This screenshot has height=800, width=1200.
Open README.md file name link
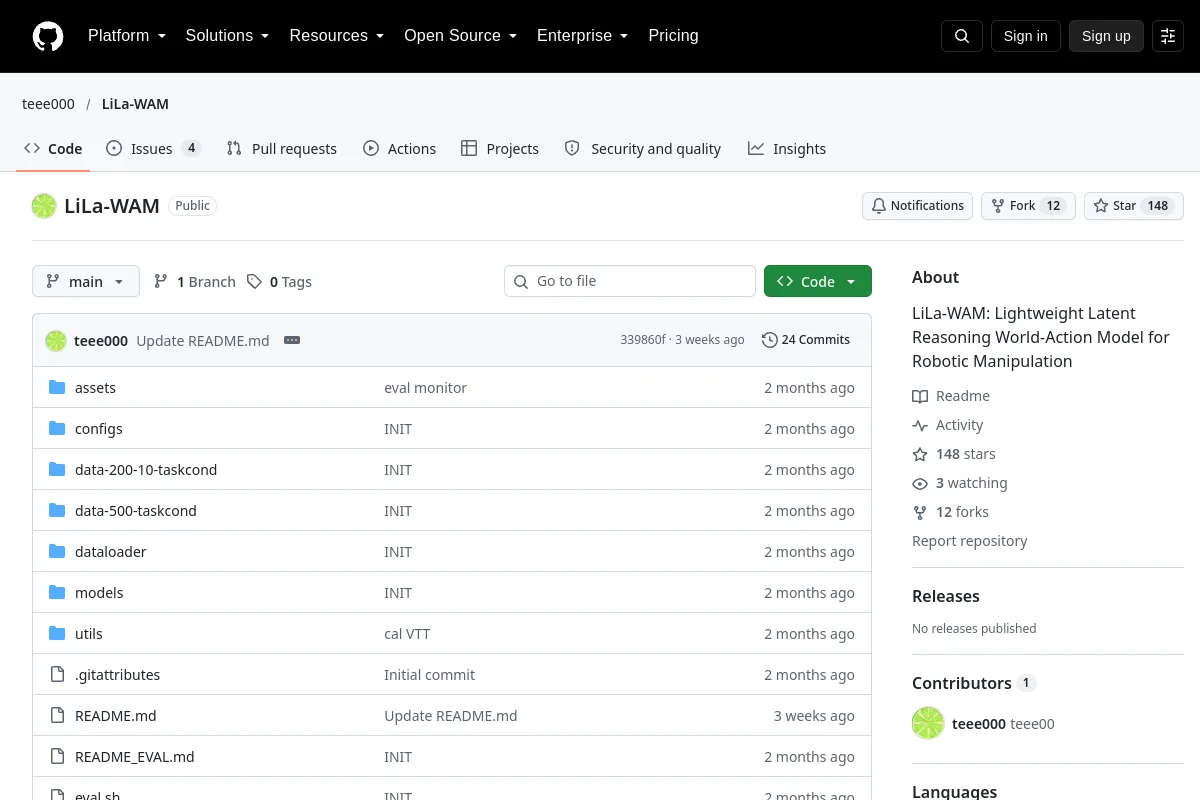click(116, 716)
